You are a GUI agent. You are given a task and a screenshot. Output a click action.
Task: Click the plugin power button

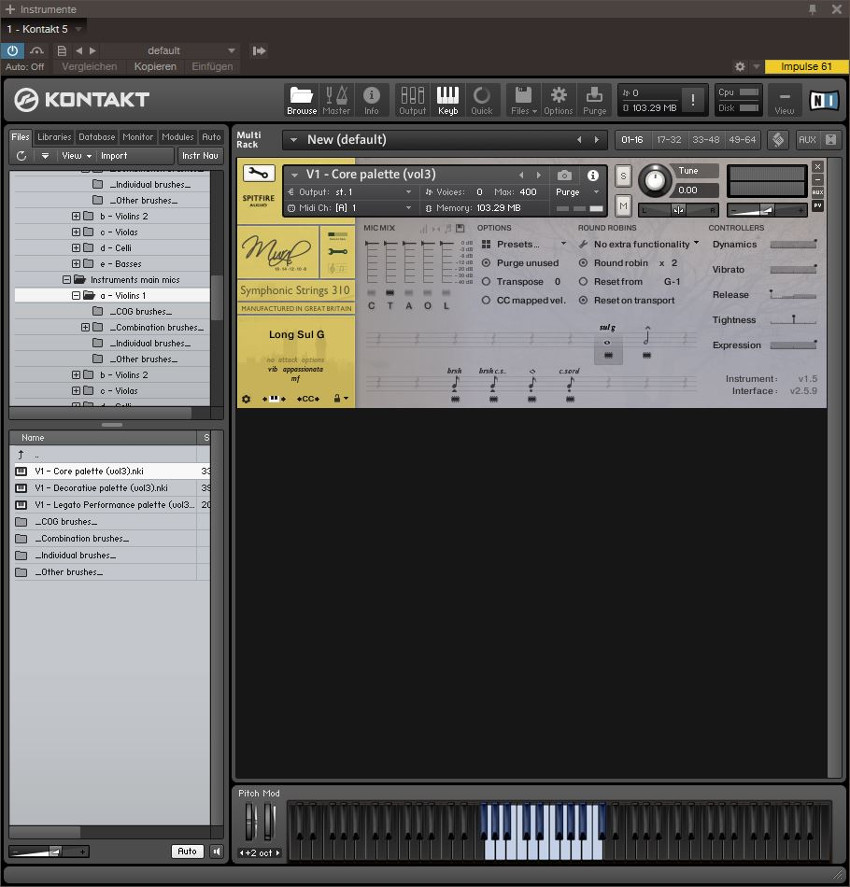(12, 51)
